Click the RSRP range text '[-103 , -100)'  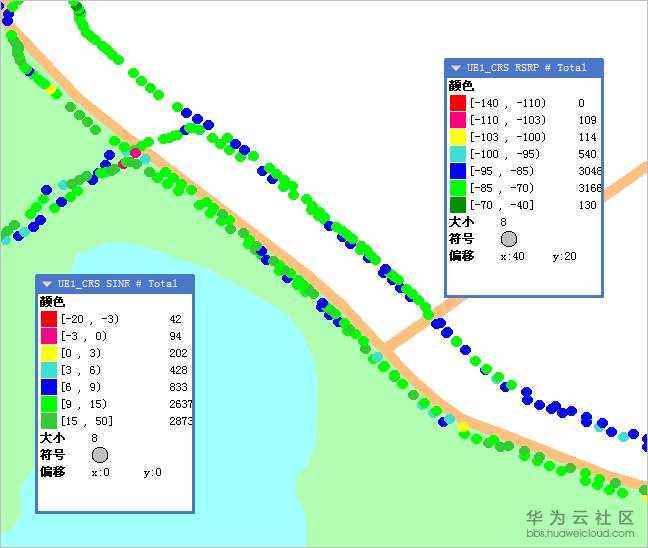[508, 137]
